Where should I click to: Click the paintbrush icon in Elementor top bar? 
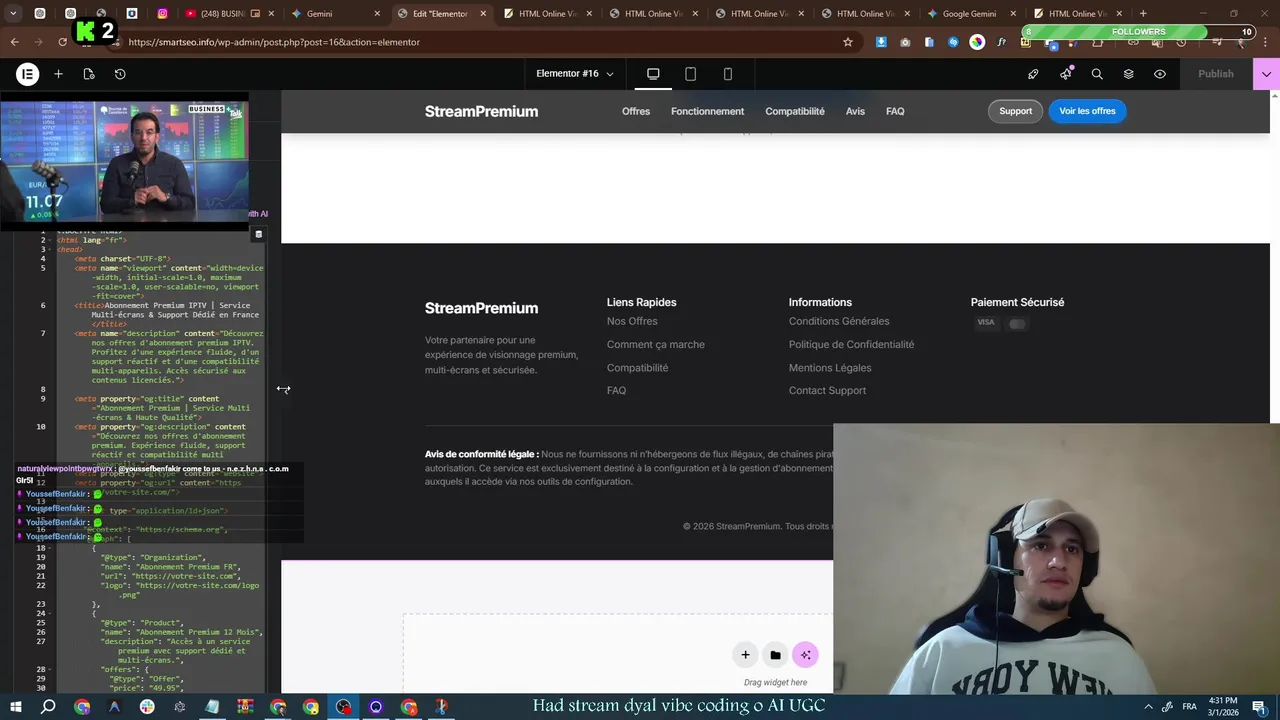1033,74
